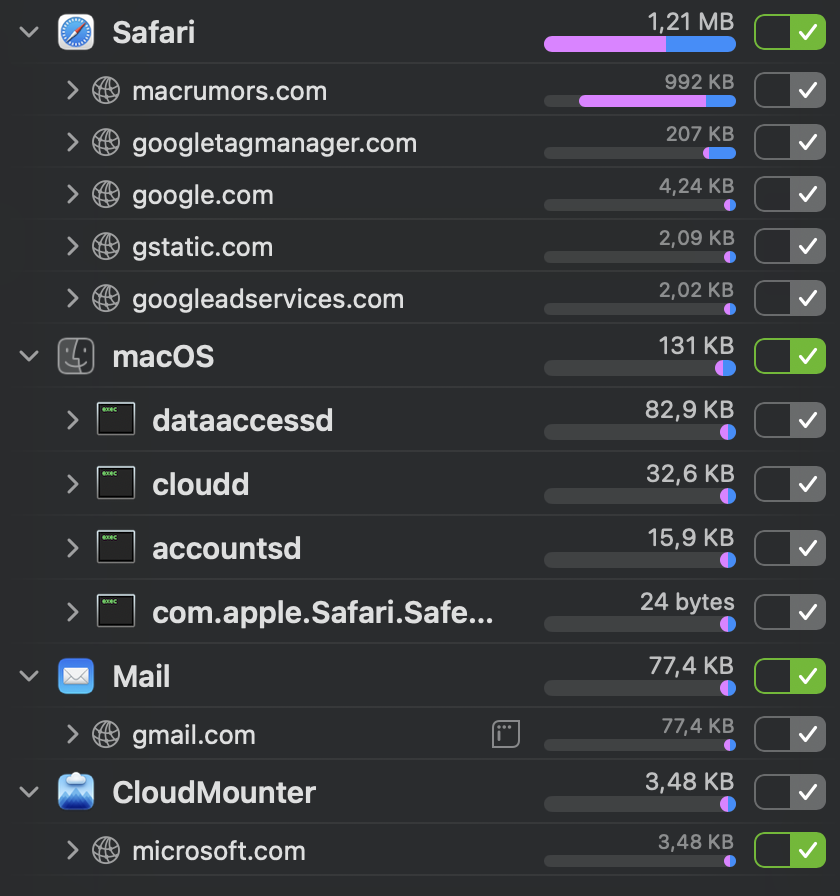Expand the cloudd process row
Viewport: 840px width, 896px height.
click(72, 484)
